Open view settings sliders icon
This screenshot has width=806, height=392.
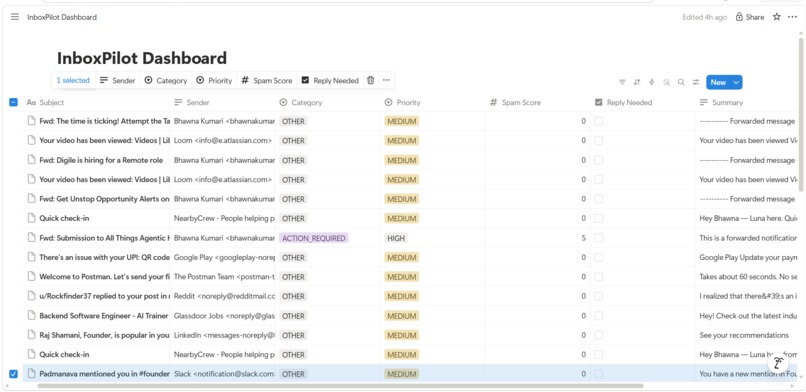[x=696, y=82]
